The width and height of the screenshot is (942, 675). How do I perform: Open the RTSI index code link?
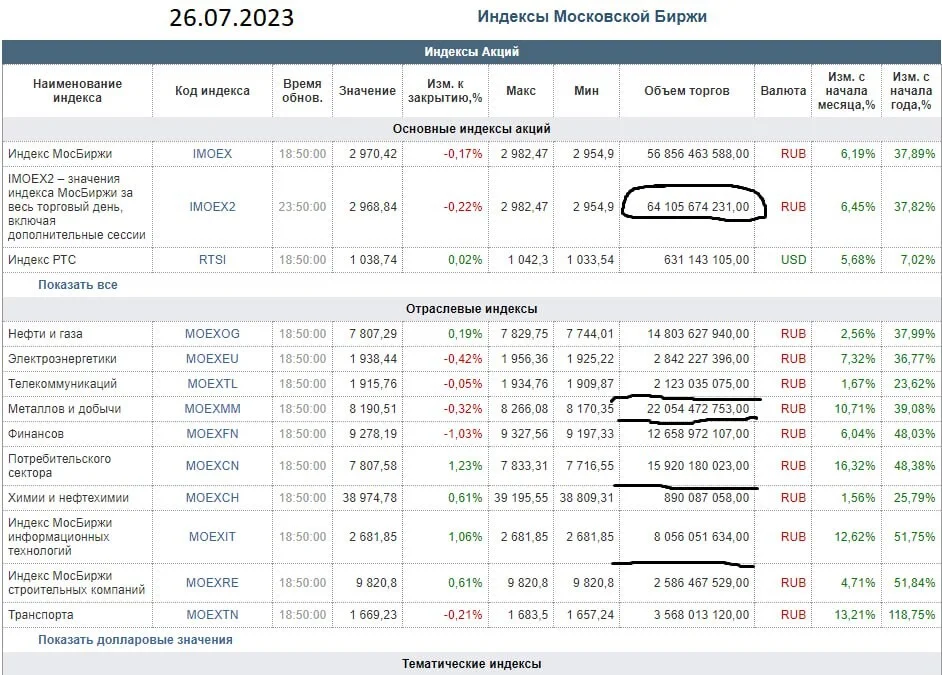pyautogui.click(x=212, y=259)
